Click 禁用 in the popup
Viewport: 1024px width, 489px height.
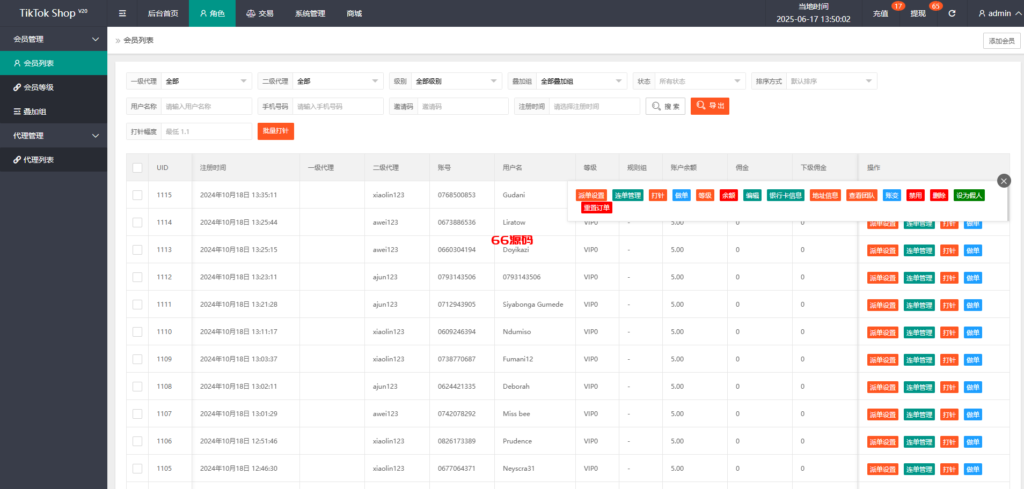(x=915, y=195)
